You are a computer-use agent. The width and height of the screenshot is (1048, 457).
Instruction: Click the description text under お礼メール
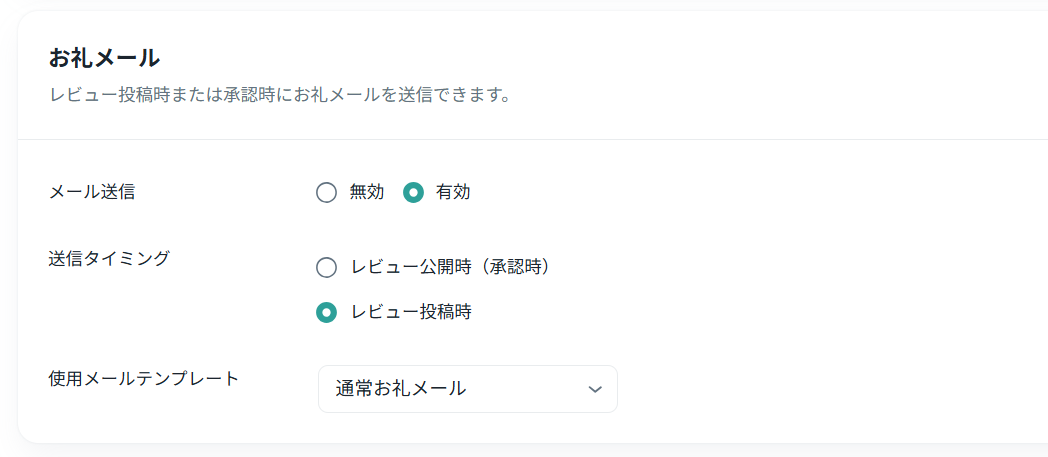(x=280, y=97)
